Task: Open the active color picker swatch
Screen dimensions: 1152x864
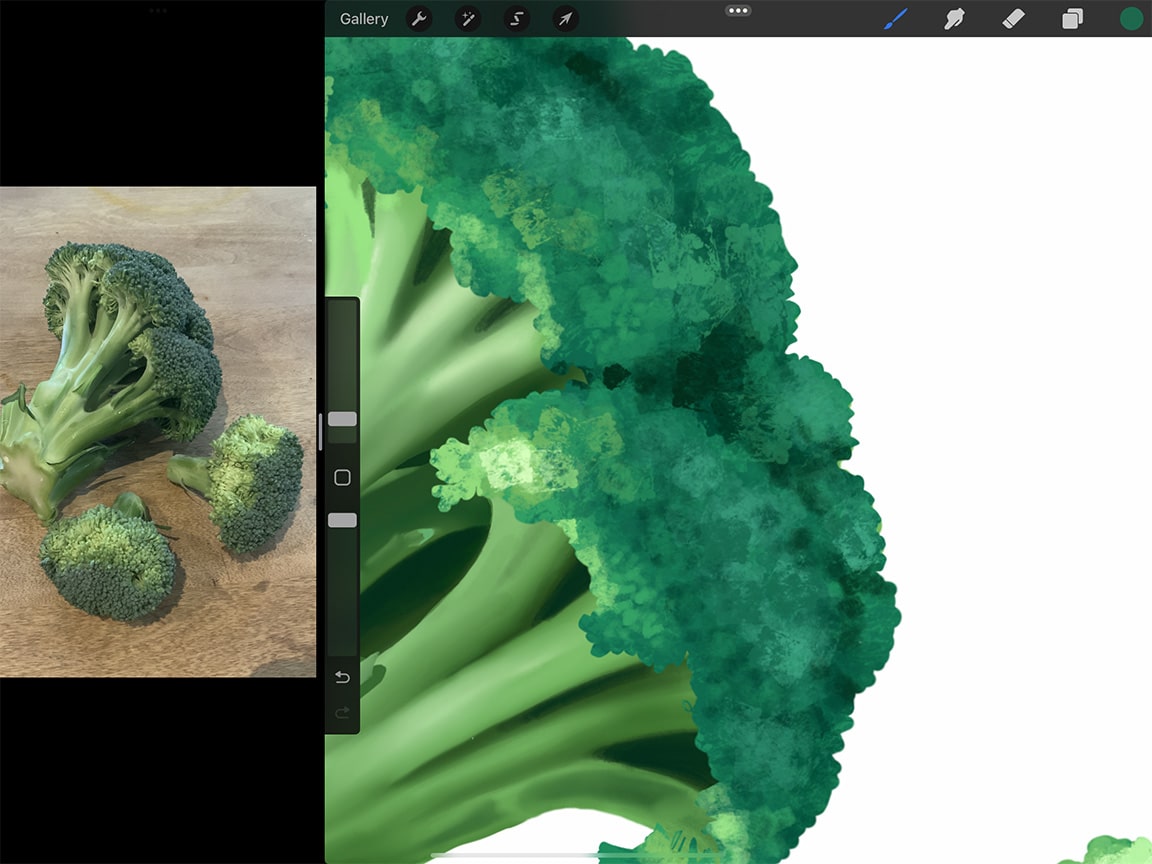Action: click(x=1129, y=18)
